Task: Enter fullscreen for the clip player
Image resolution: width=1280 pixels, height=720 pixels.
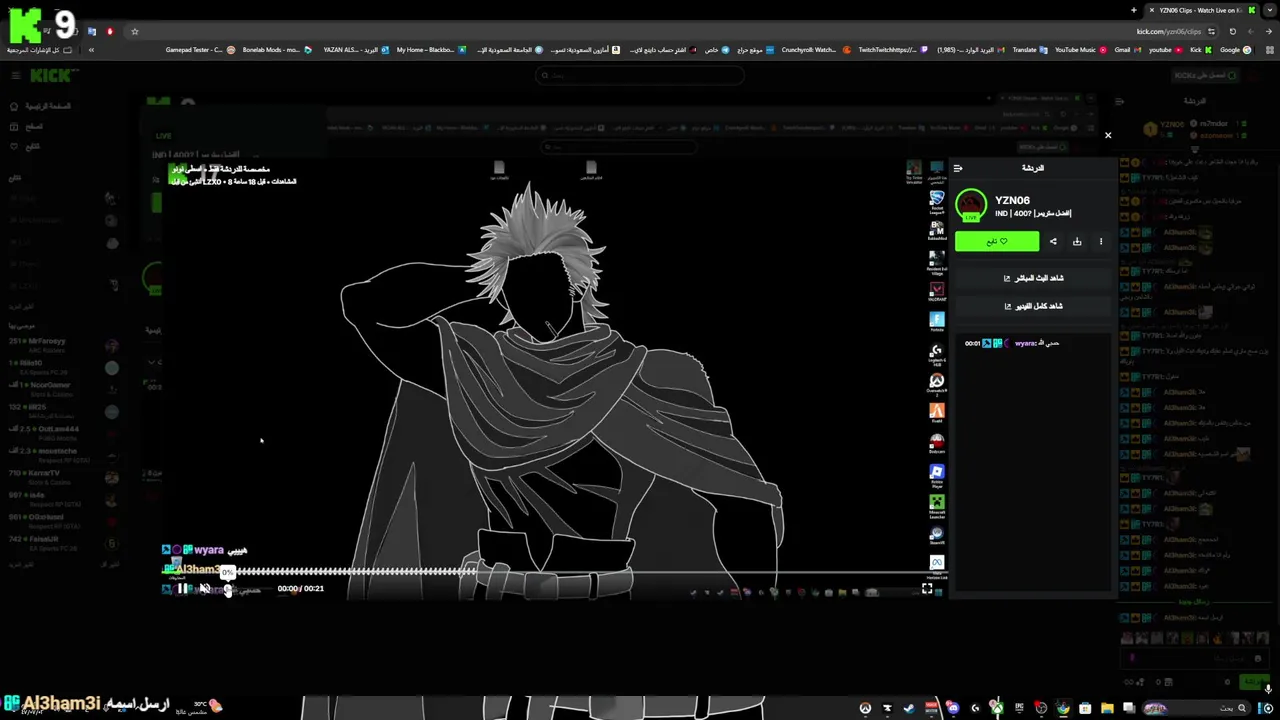Action: point(927,589)
